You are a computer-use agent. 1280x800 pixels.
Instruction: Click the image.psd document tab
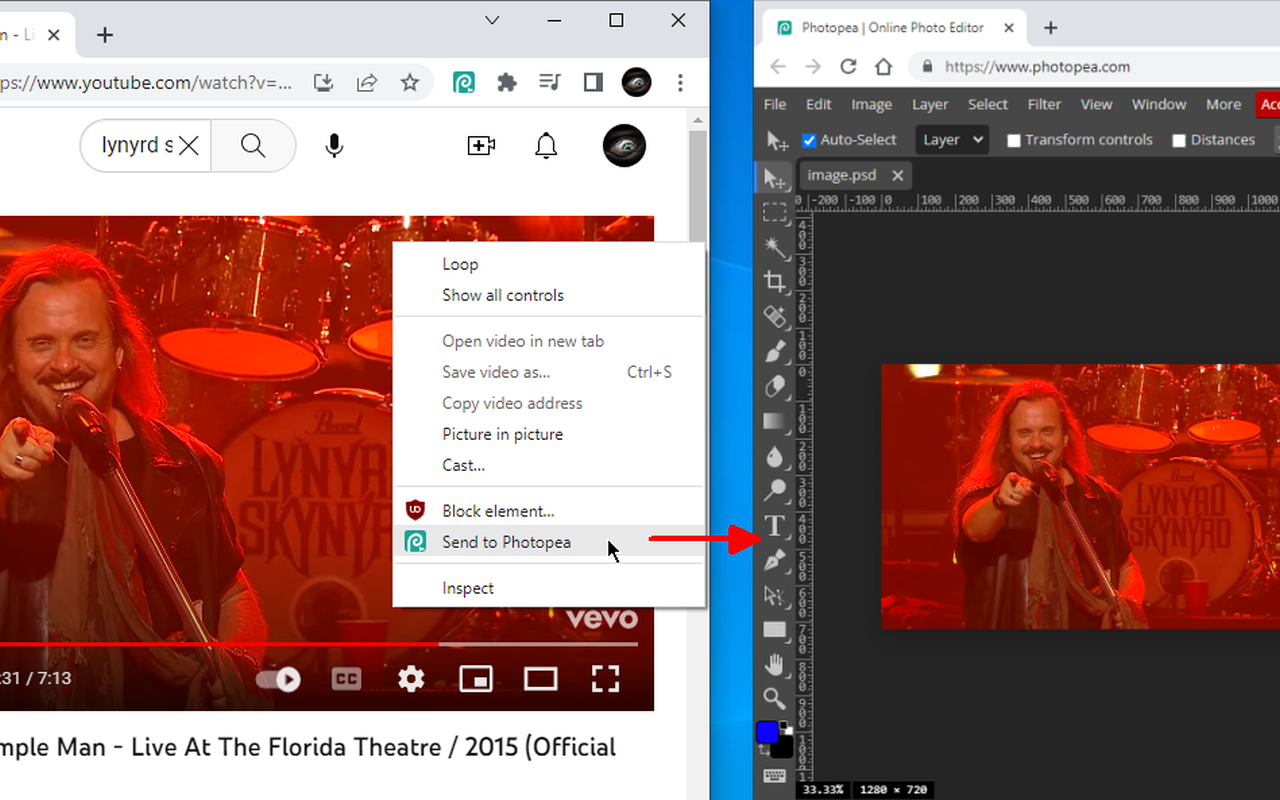pyautogui.click(x=841, y=174)
